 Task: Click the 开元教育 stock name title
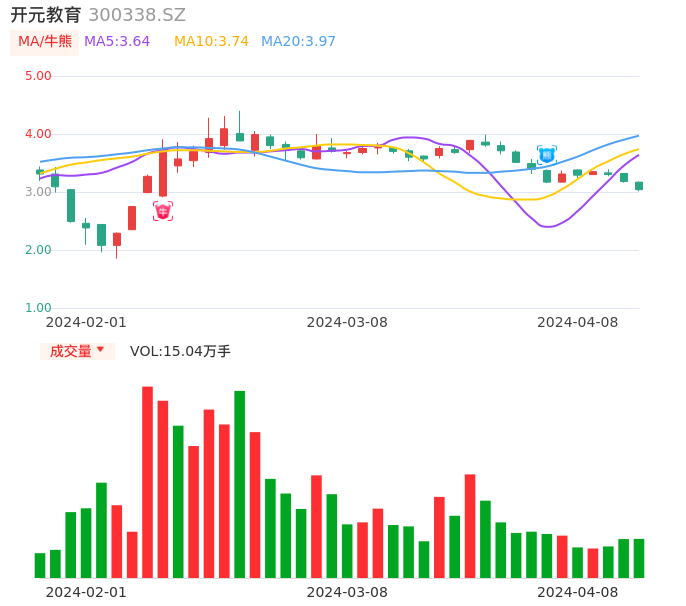point(46,15)
